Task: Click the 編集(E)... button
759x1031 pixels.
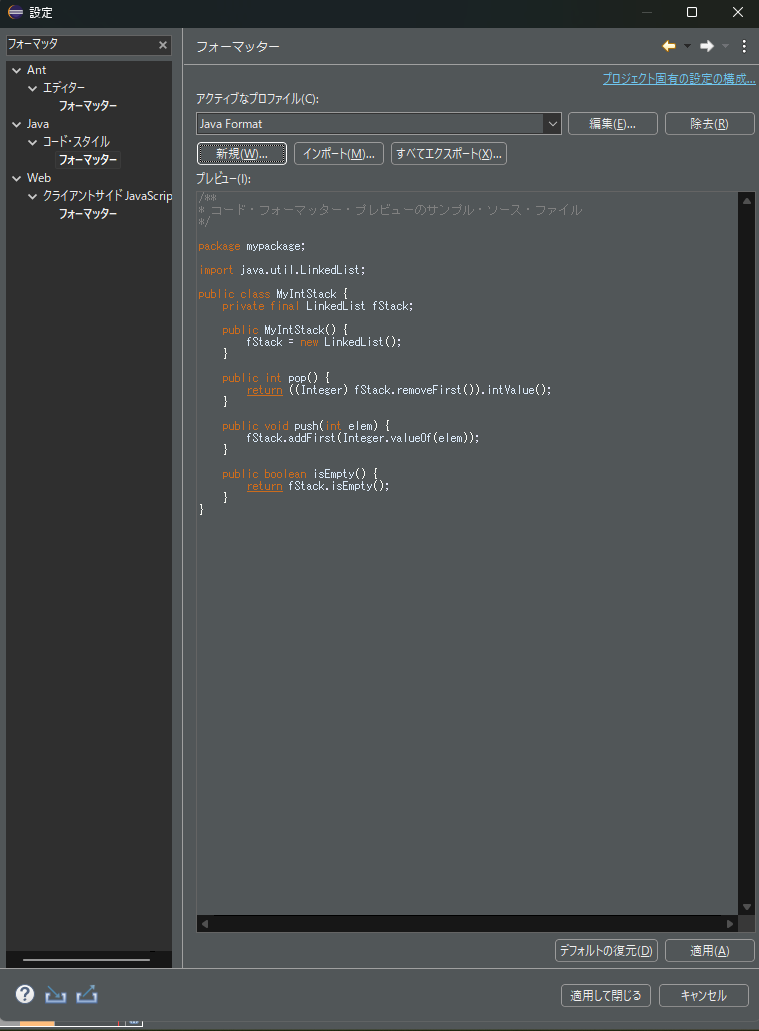Action: point(613,124)
